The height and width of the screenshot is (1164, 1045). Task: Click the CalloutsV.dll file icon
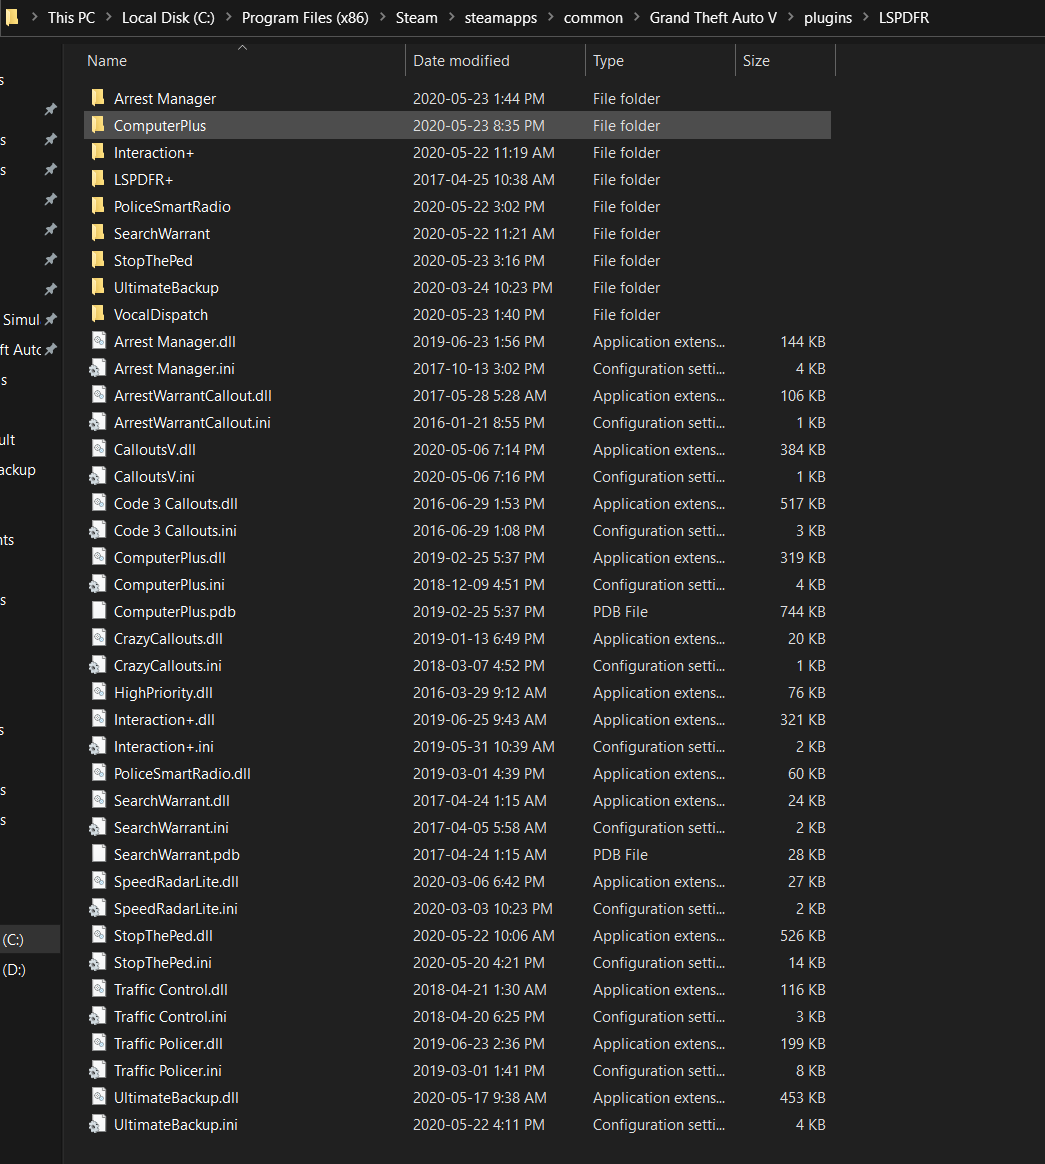tap(98, 449)
